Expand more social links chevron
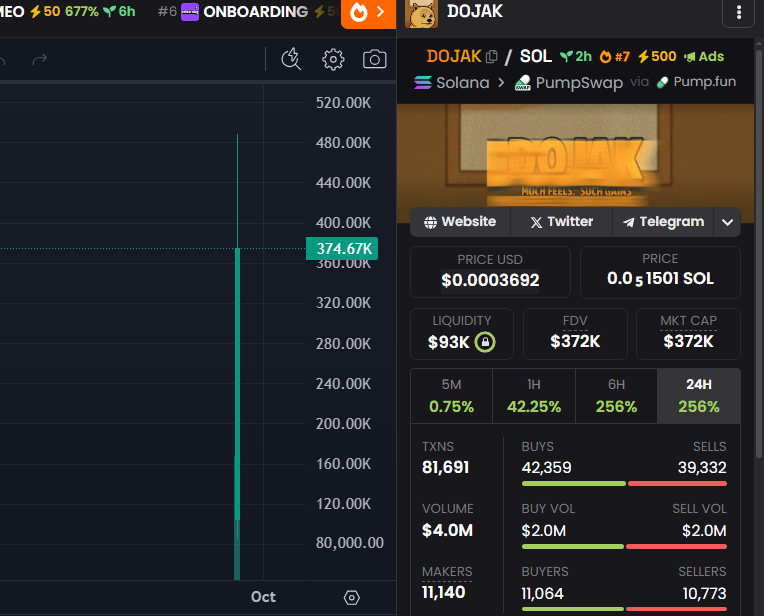 (727, 222)
